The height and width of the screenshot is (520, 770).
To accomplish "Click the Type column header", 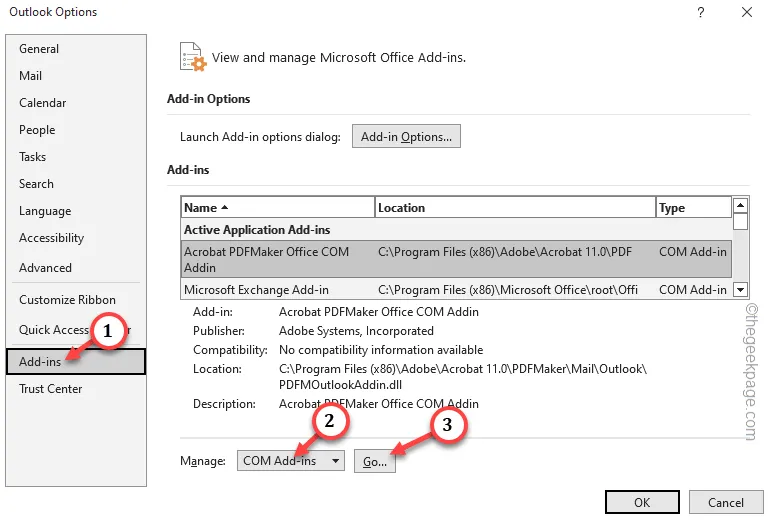I will (693, 207).
